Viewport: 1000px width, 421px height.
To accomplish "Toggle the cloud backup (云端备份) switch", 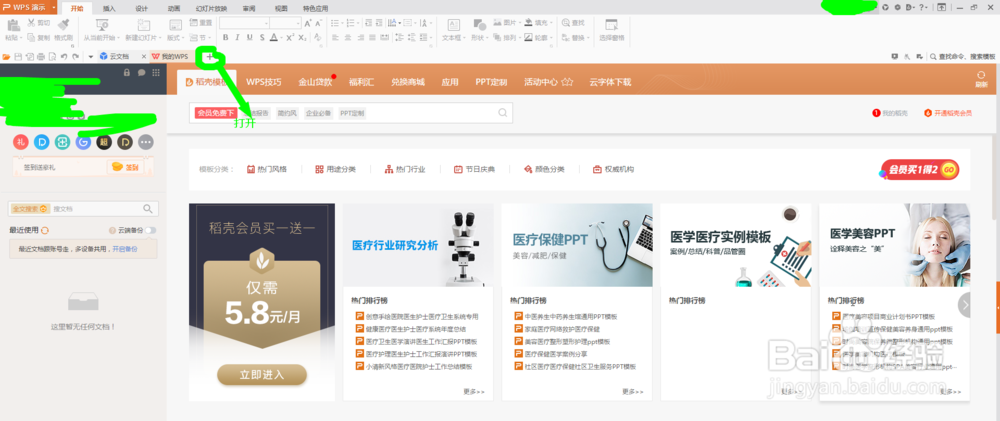I will (151, 230).
